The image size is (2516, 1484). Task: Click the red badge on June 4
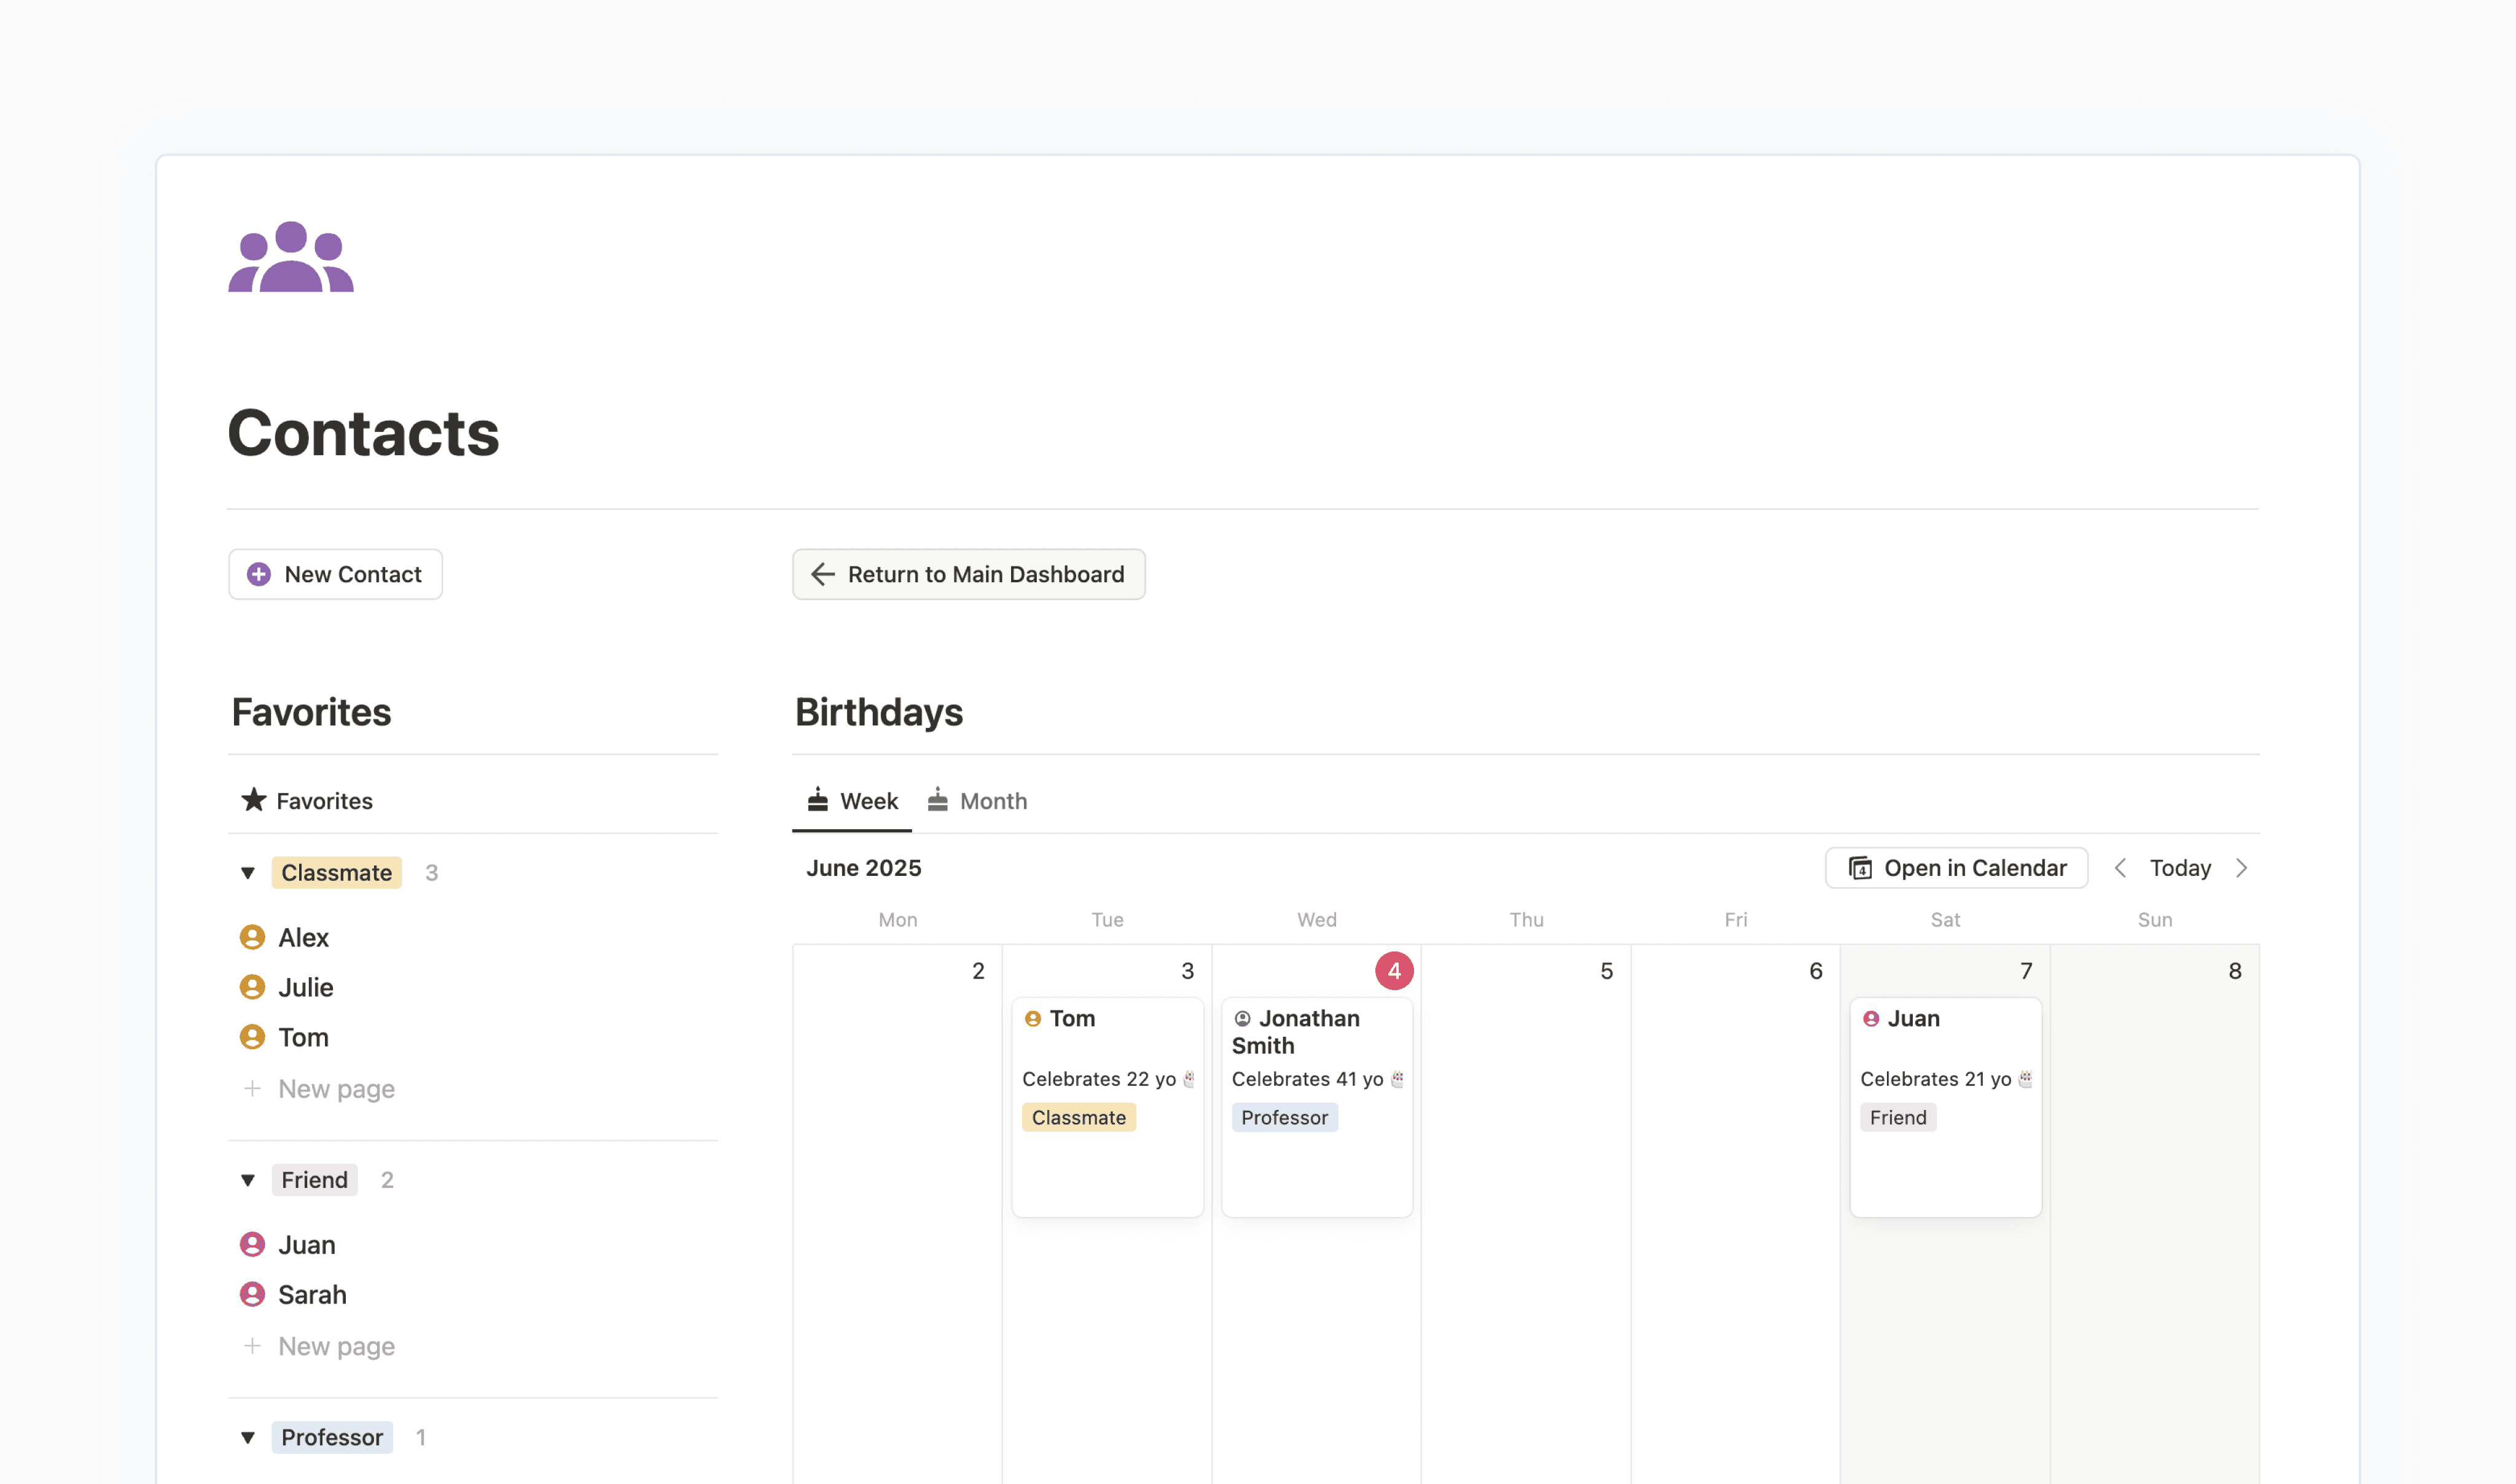(1394, 969)
